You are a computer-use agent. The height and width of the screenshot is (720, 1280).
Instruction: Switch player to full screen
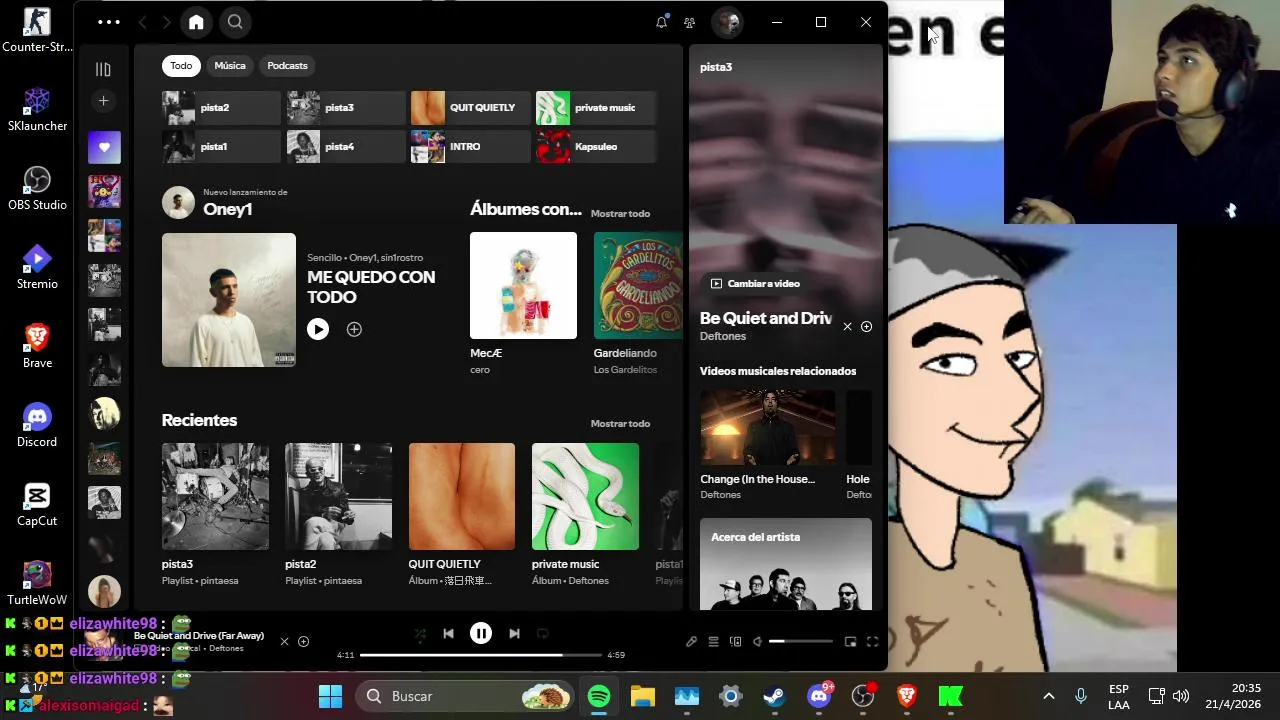click(x=872, y=642)
